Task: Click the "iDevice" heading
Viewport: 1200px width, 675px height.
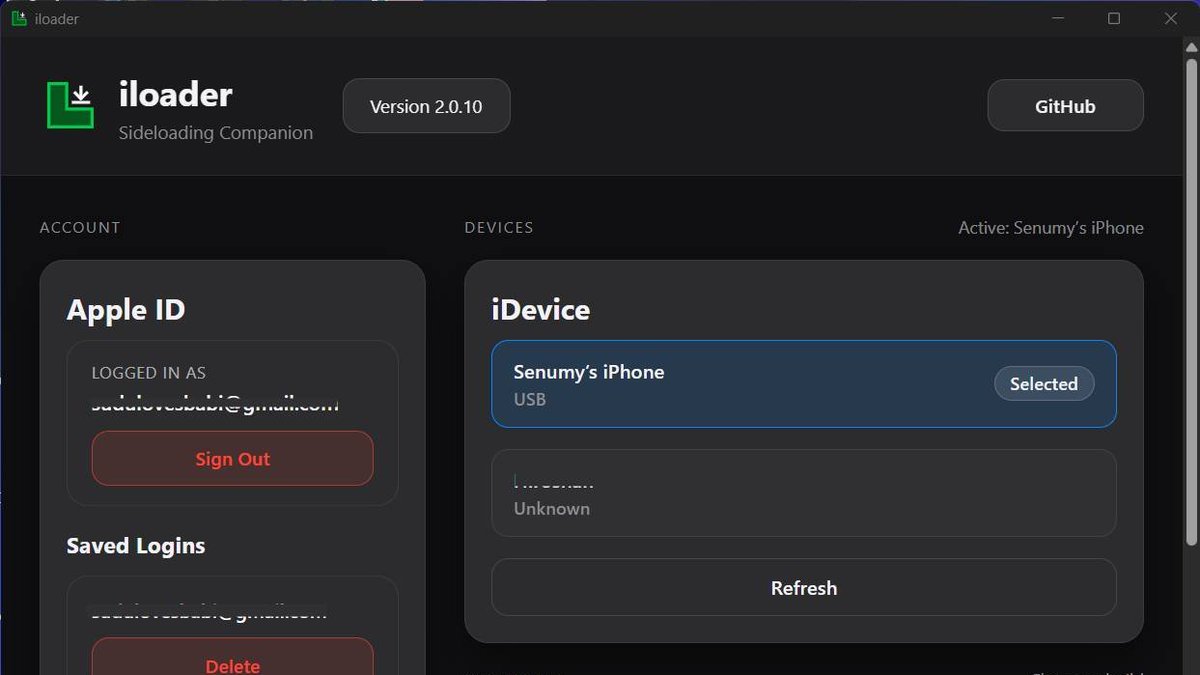Action: [x=540, y=310]
